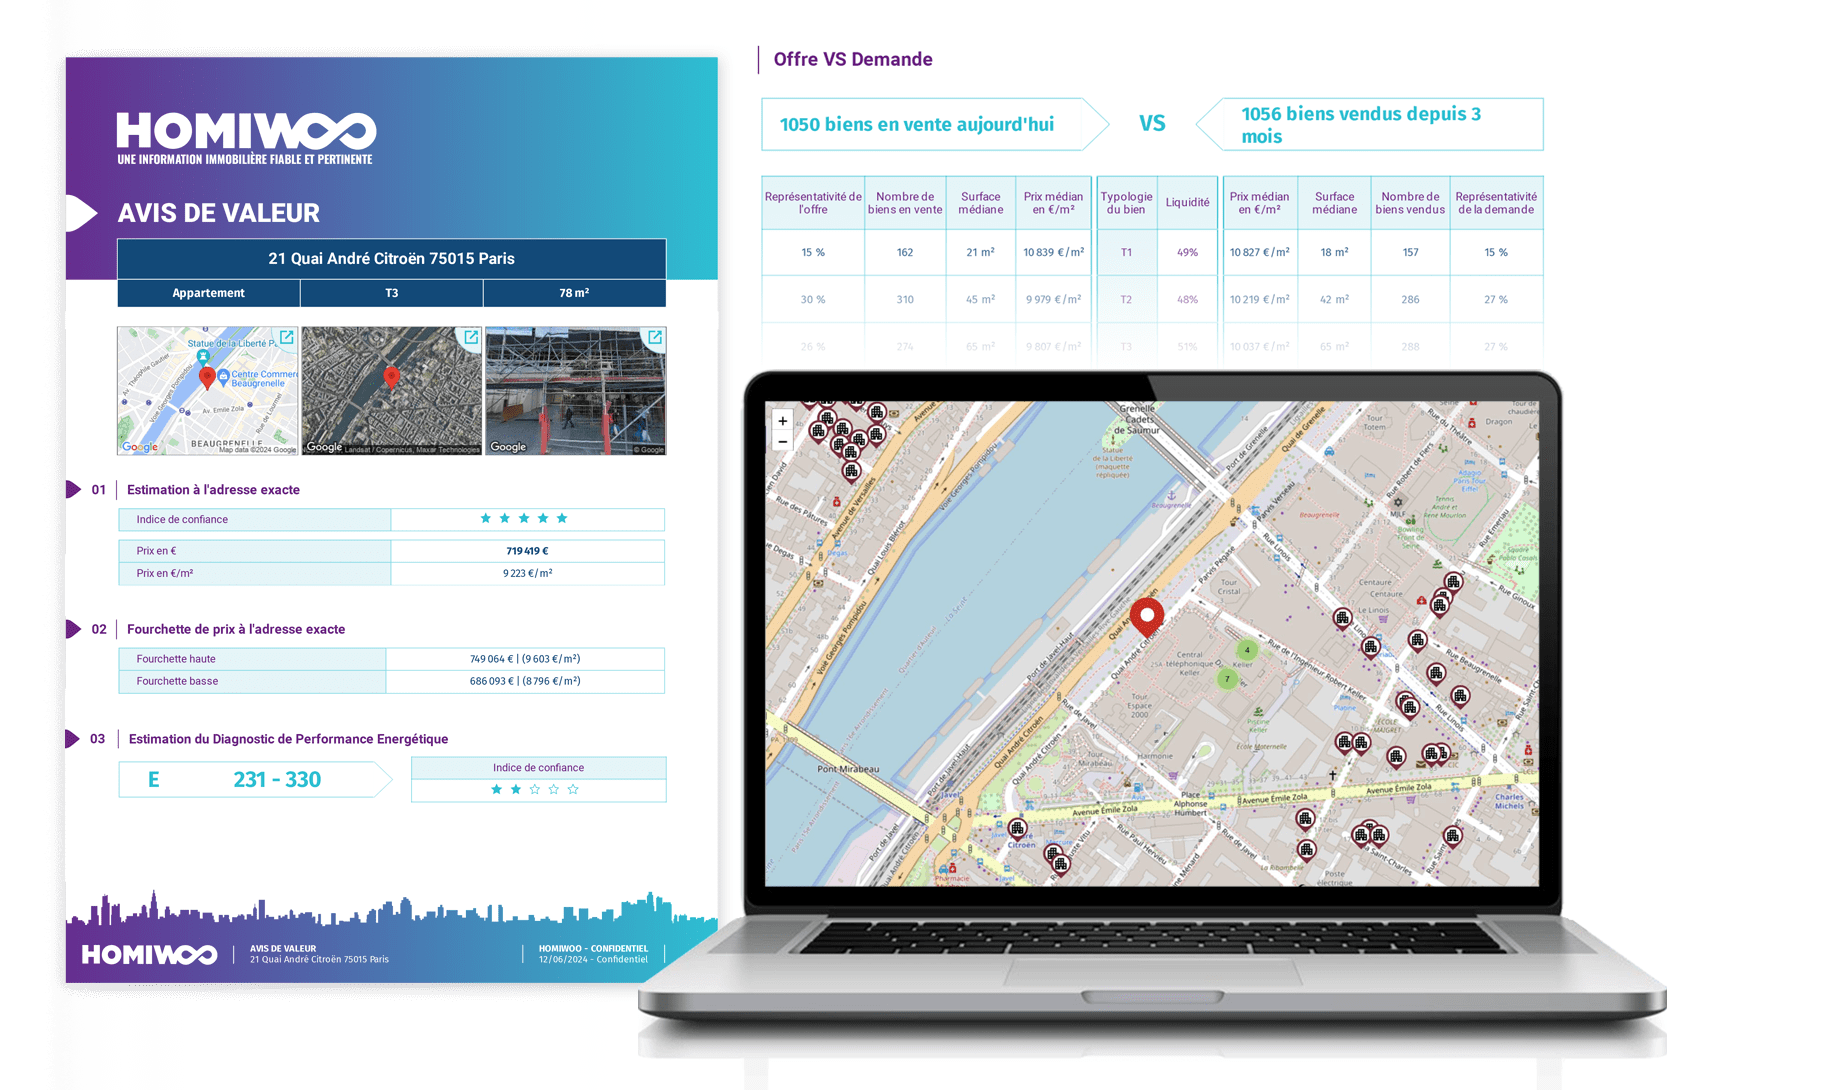Click 'Représentativité de l'offre' column header

click(813, 203)
